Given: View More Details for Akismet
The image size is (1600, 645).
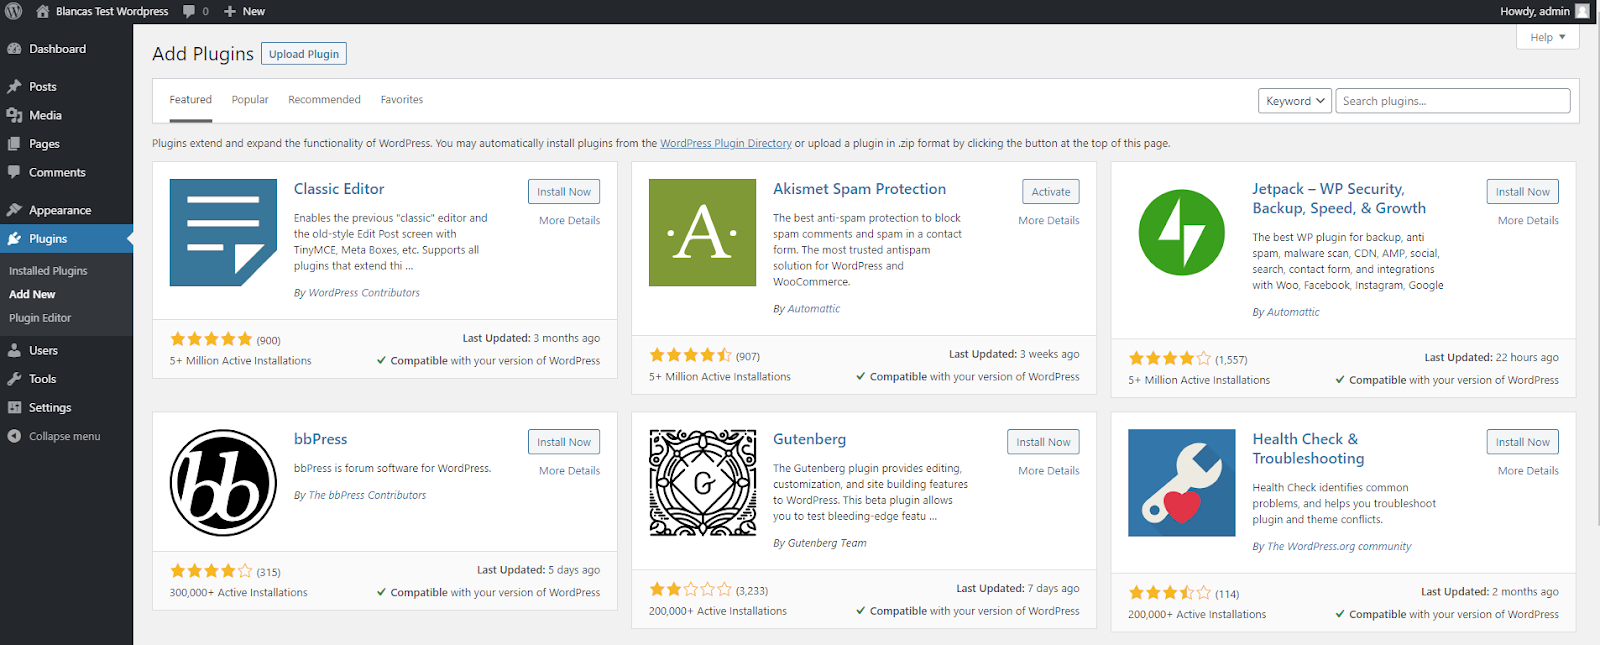Looking at the screenshot, I should pos(1049,221).
